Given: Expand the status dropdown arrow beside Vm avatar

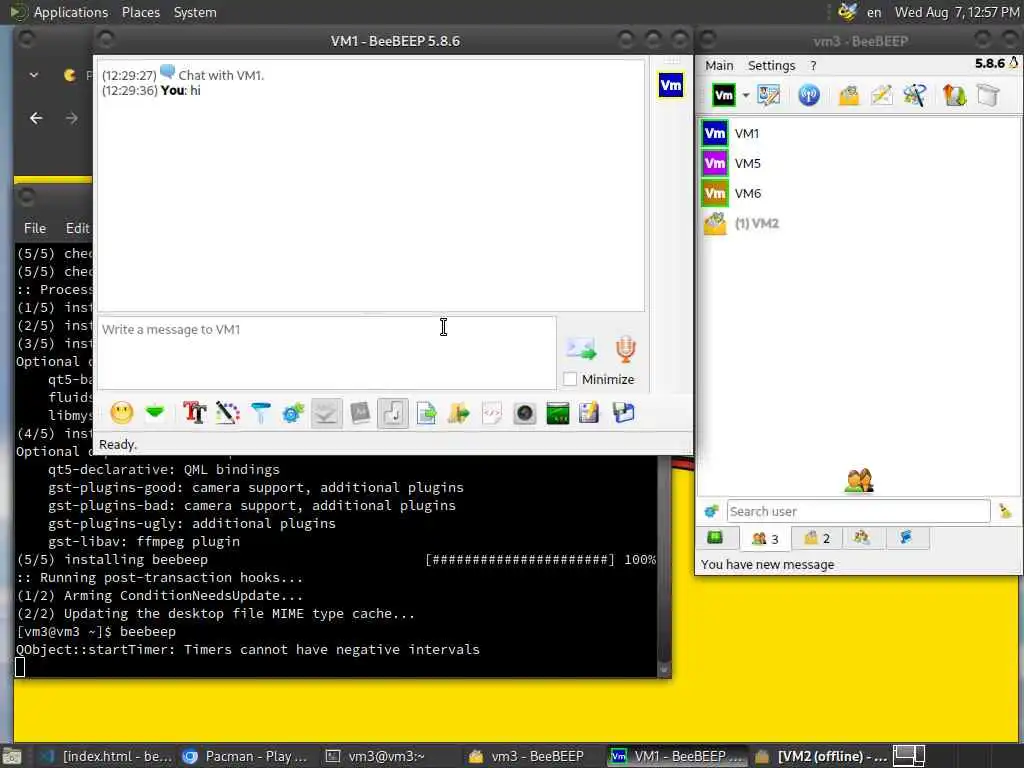Looking at the screenshot, I should pyautogui.click(x=746, y=96).
